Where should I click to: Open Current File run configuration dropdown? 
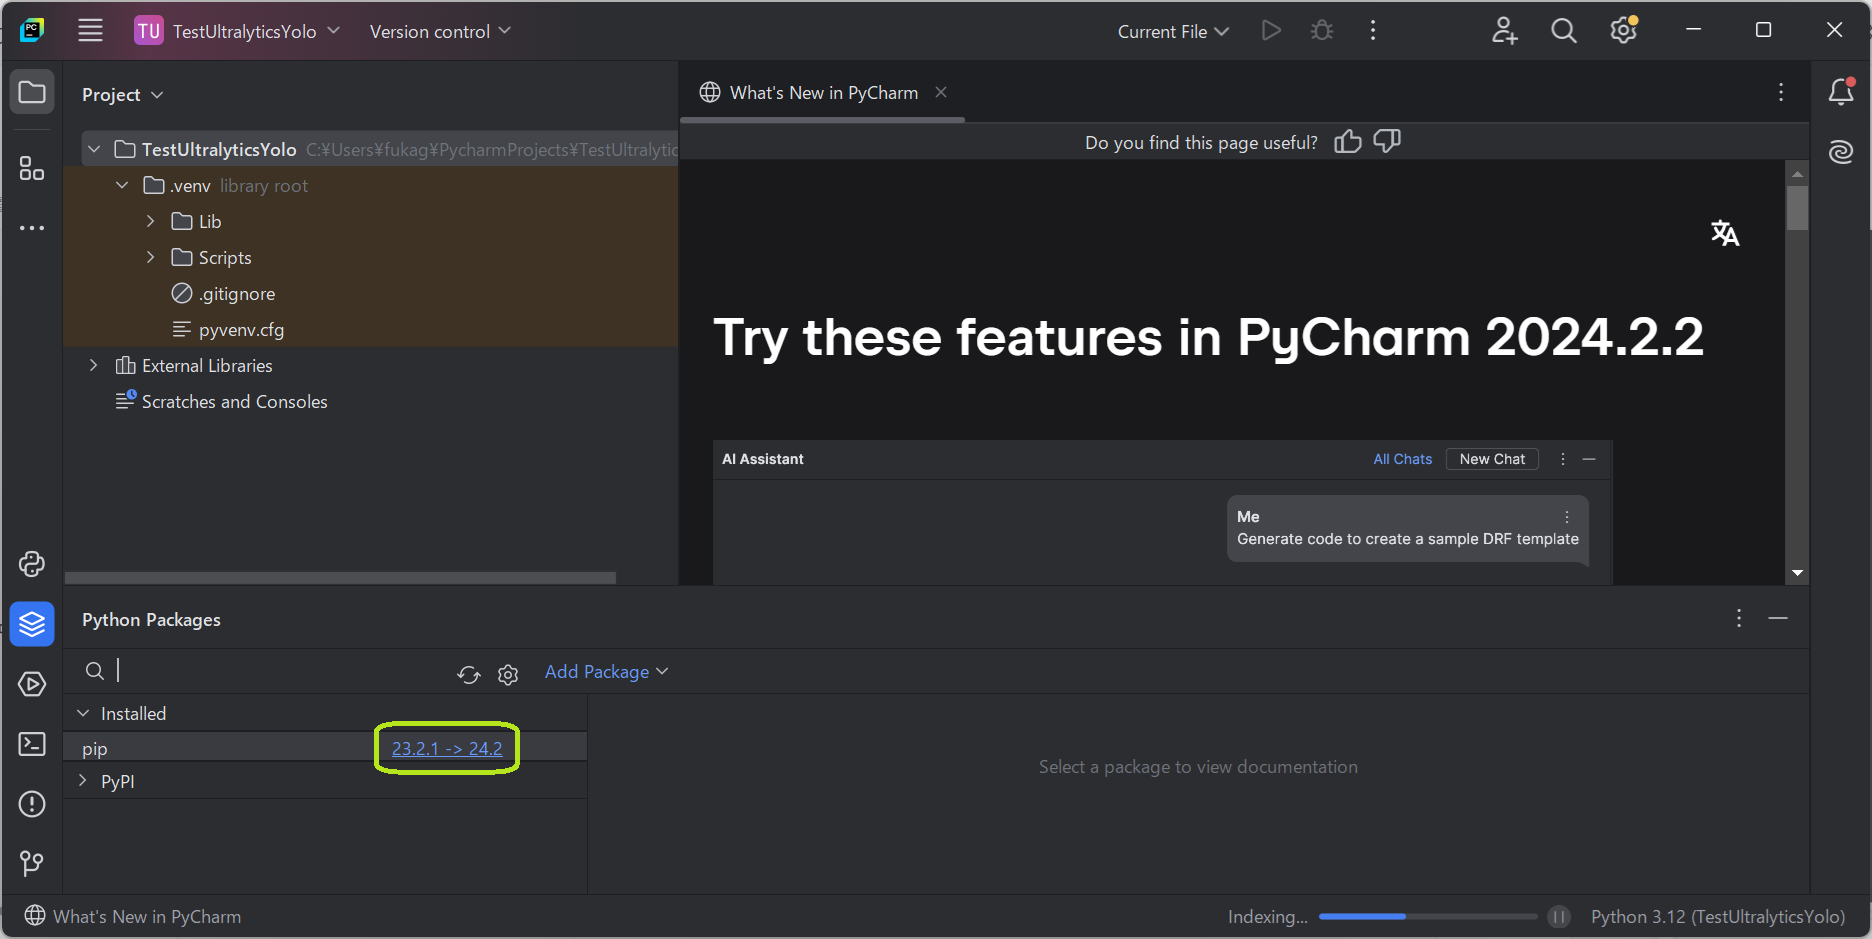point(1173,31)
